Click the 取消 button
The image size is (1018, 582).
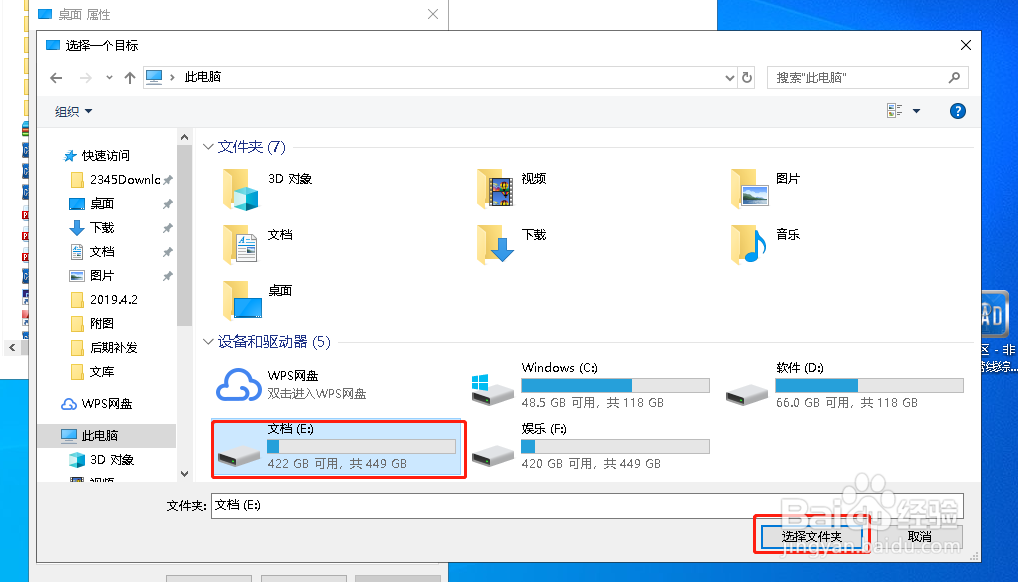pyautogui.click(x=919, y=537)
